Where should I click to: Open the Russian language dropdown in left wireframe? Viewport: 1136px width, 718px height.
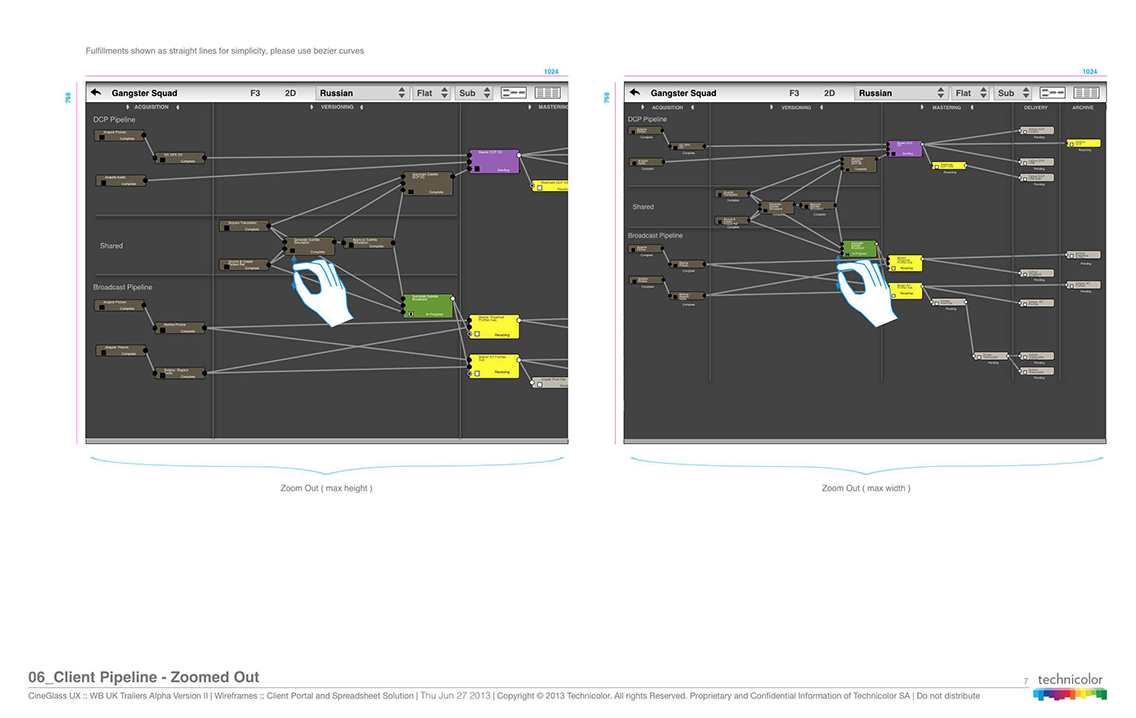pyautogui.click(x=362, y=93)
